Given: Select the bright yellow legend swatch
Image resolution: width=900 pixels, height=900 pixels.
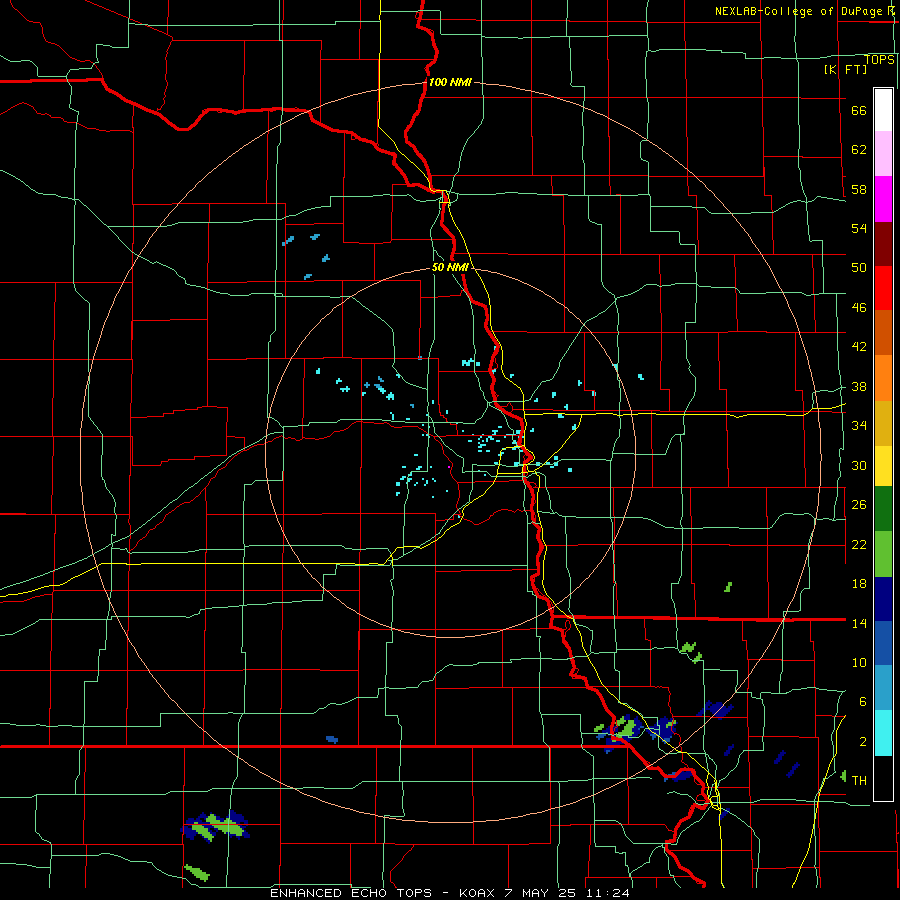Looking at the screenshot, I should click(883, 466).
